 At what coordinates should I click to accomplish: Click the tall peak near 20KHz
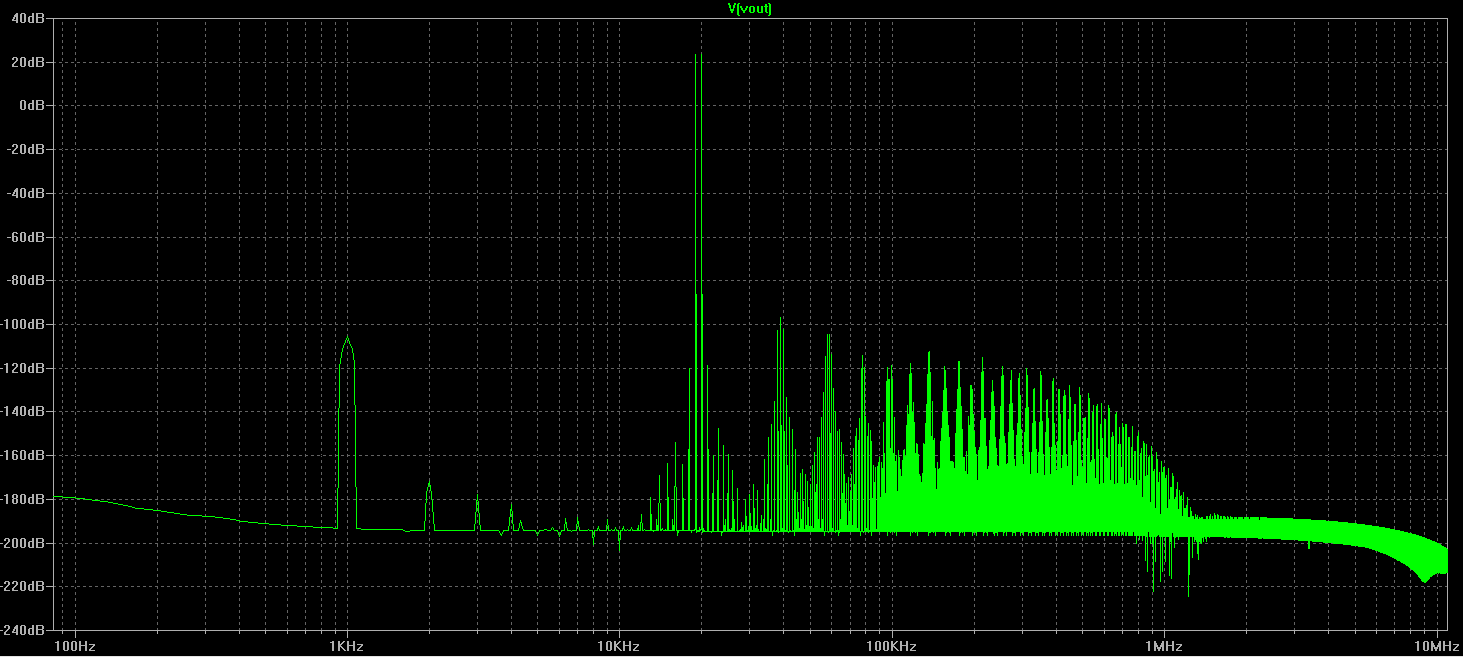coord(698,290)
